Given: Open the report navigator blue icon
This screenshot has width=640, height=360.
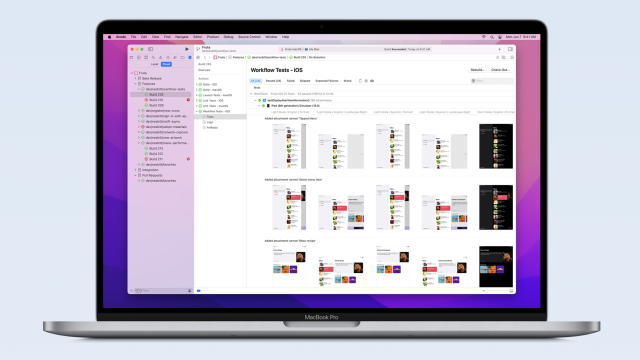Looking at the screenshot, I should (190, 58).
